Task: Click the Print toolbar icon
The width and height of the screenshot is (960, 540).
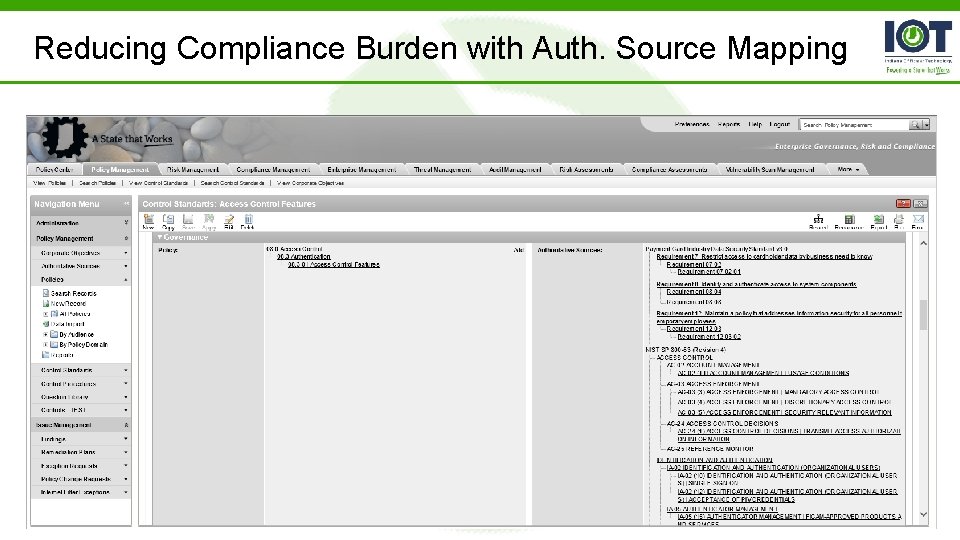Action: [899, 219]
